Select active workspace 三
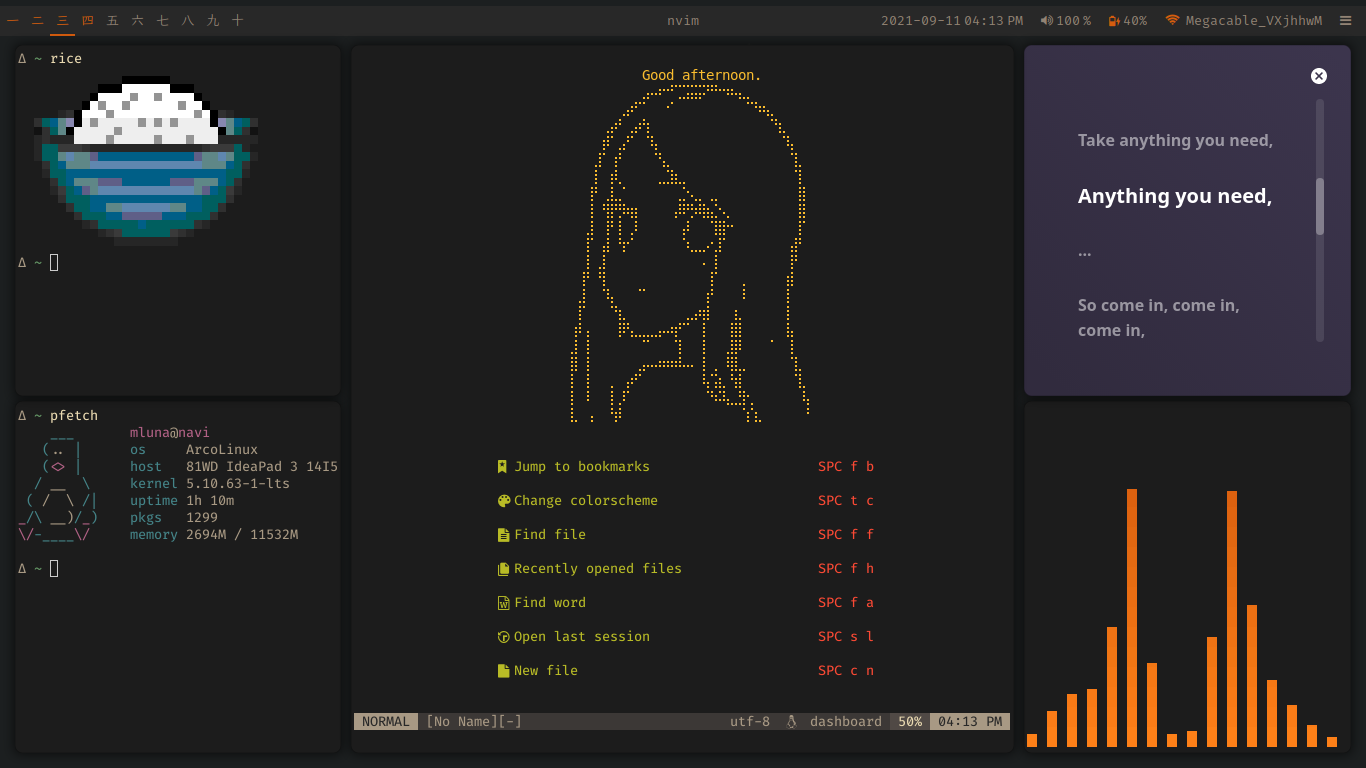Viewport: 1366px width, 768px height. (62, 20)
